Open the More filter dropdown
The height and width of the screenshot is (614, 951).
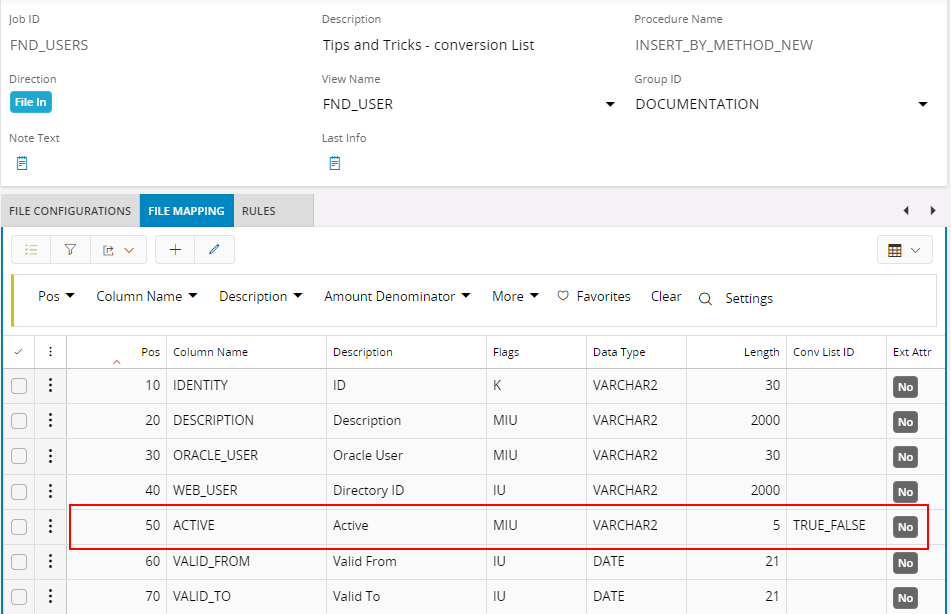513,296
